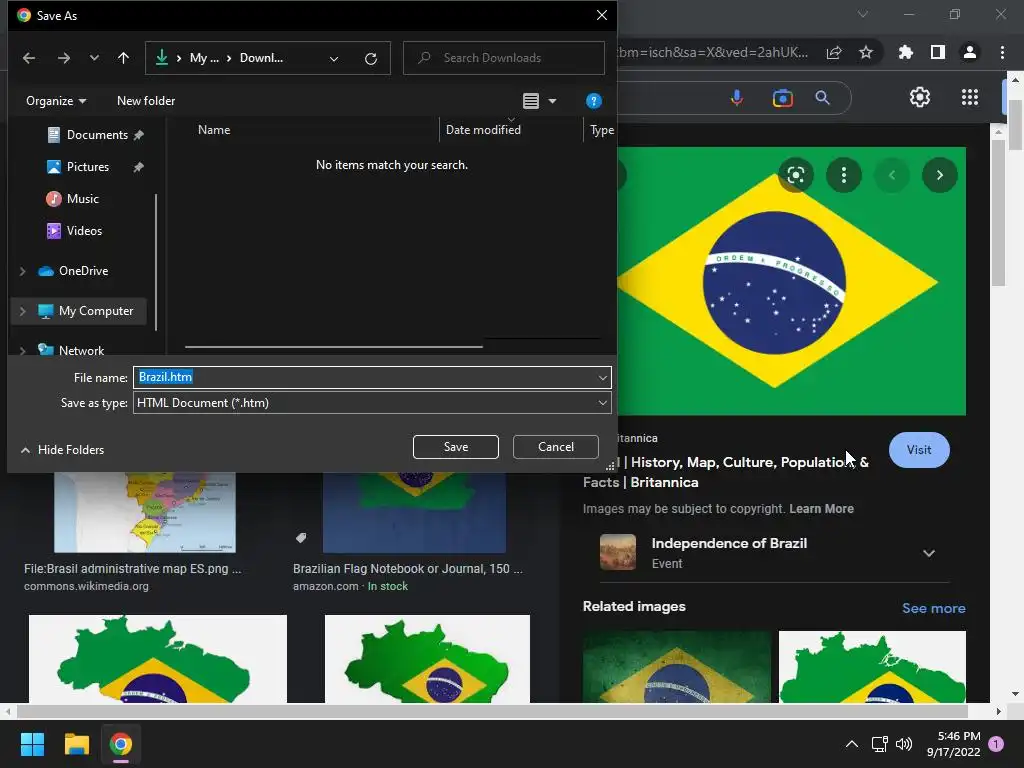Open File Explorer from taskbar
Viewport: 1024px width, 768px height.
click(x=76, y=744)
